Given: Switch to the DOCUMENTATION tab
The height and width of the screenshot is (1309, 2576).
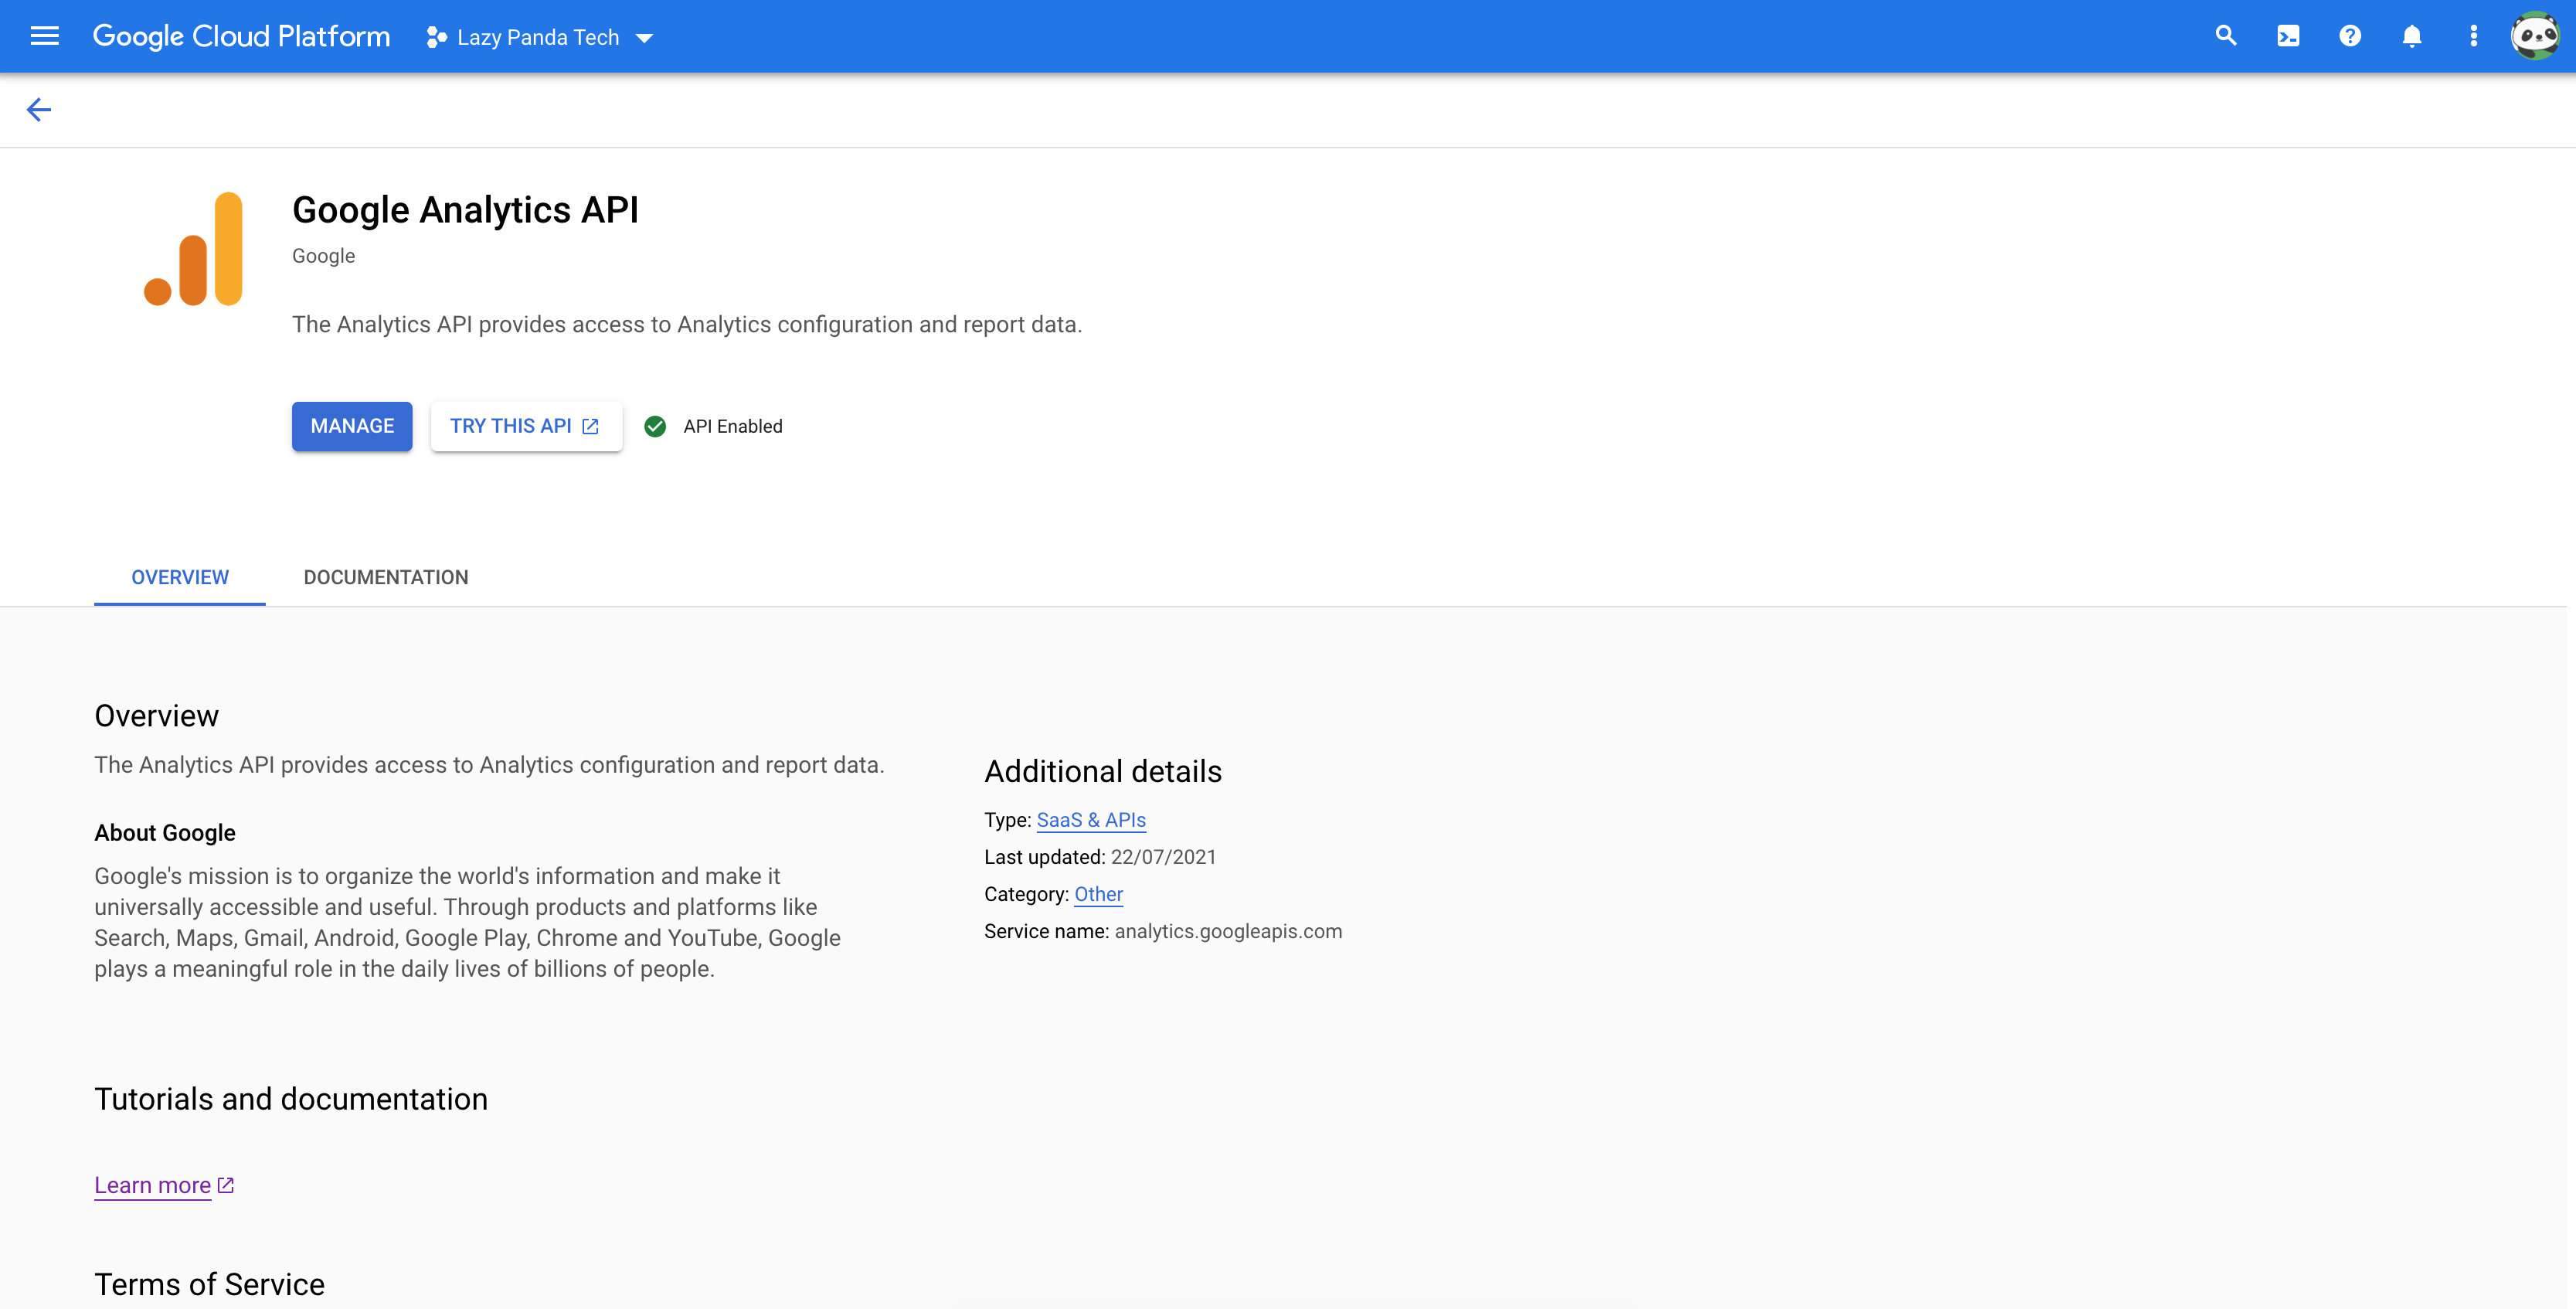Looking at the screenshot, I should coord(386,577).
